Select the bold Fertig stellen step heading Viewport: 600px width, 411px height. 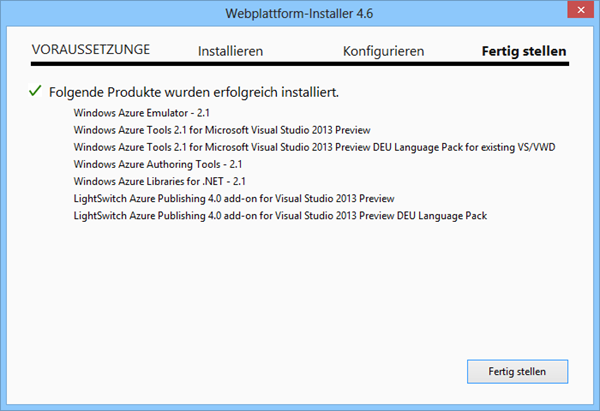(x=523, y=50)
